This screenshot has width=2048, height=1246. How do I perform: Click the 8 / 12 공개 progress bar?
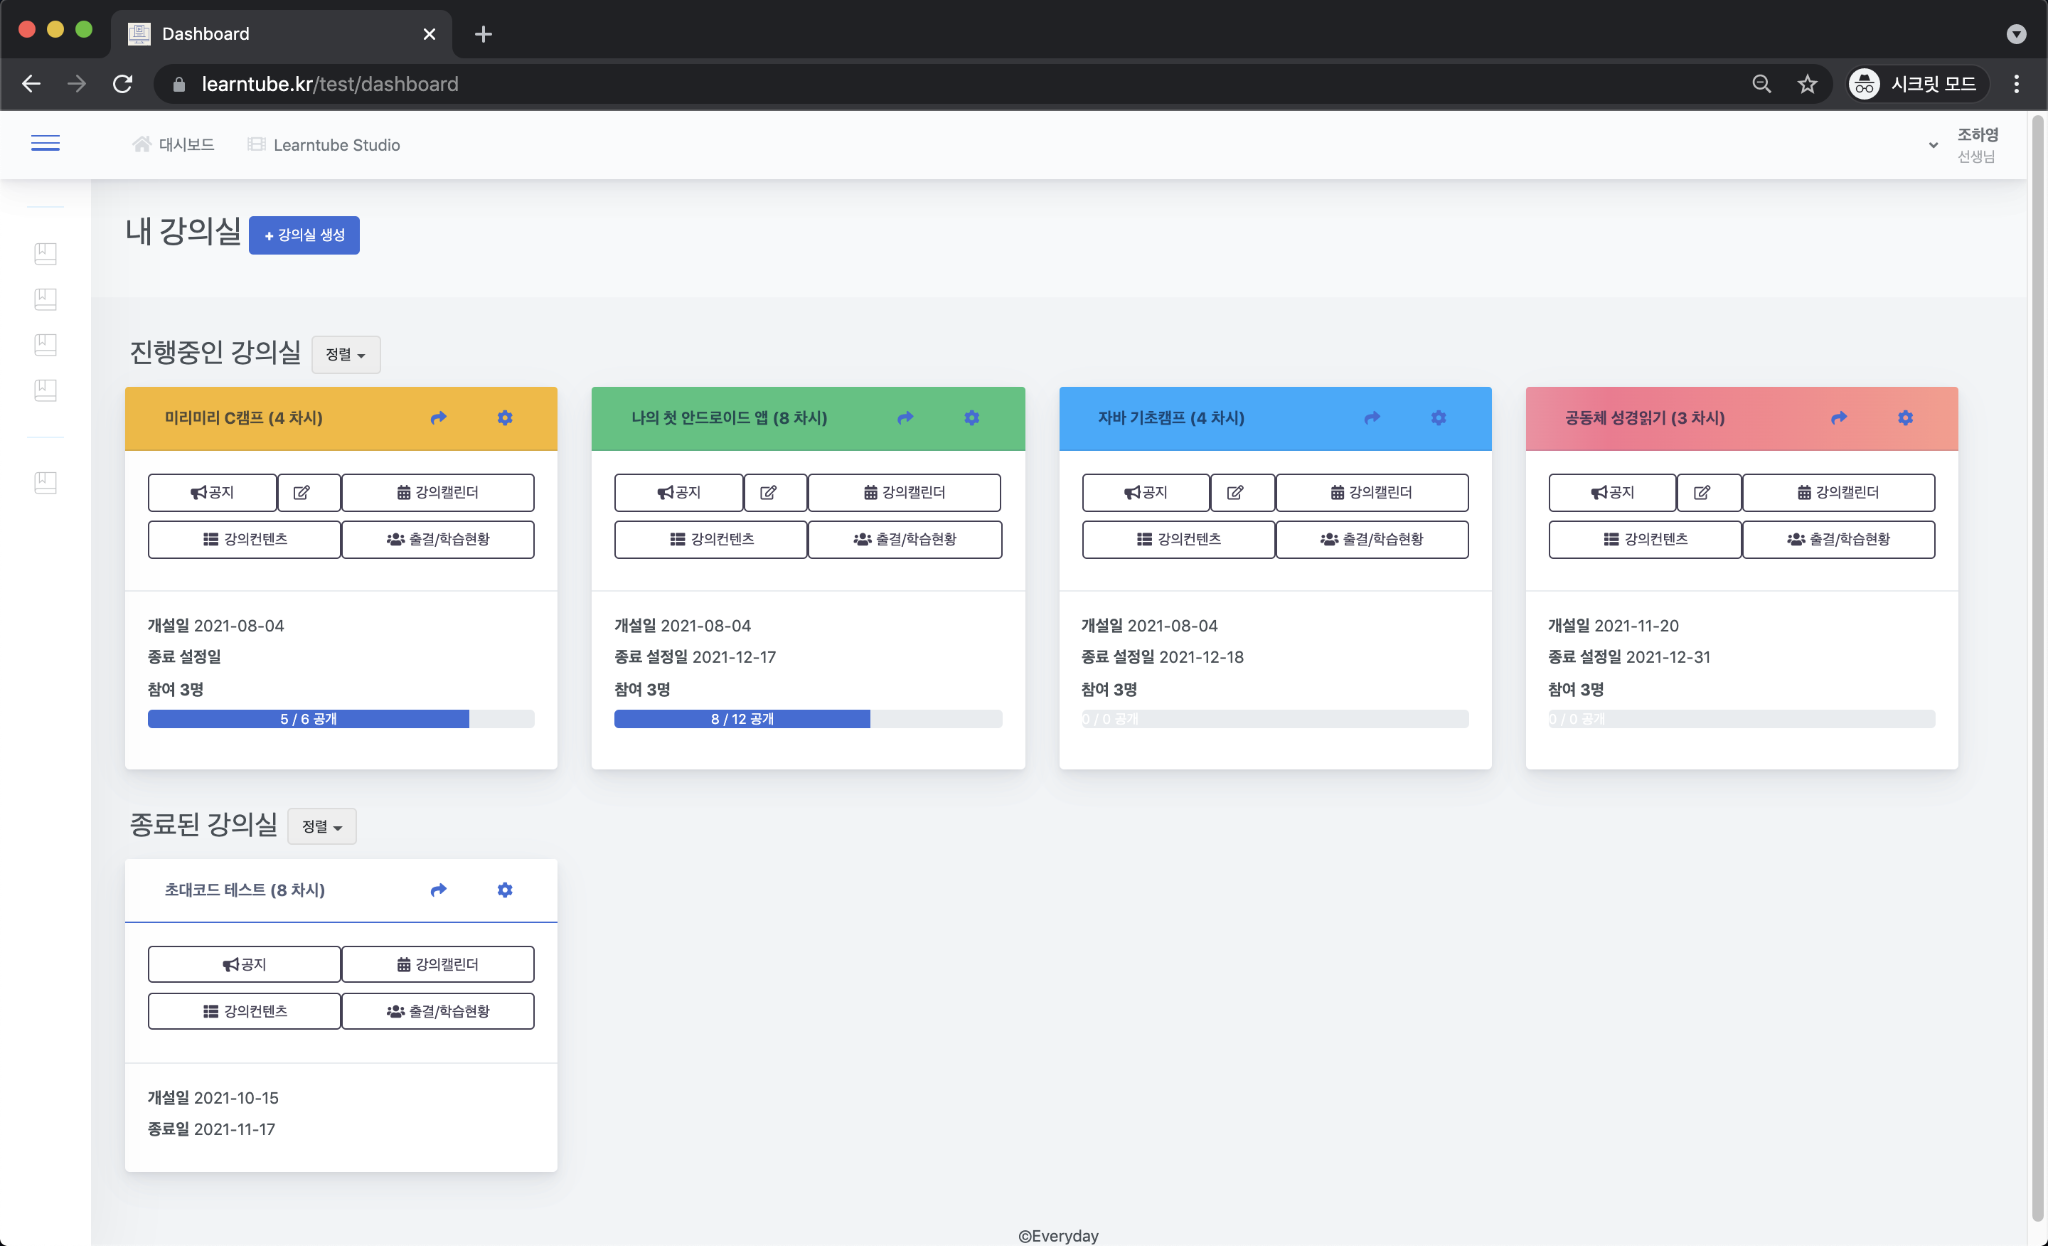point(742,719)
